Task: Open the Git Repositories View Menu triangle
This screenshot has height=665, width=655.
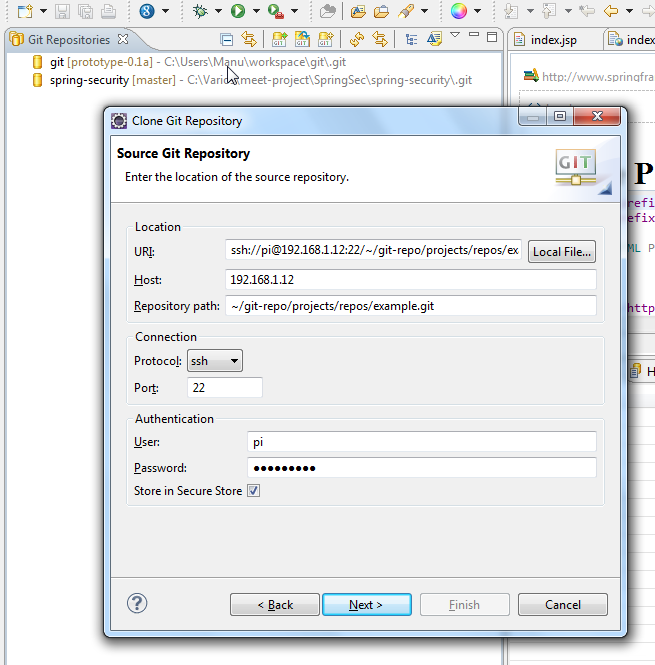Action: click(455, 35)
